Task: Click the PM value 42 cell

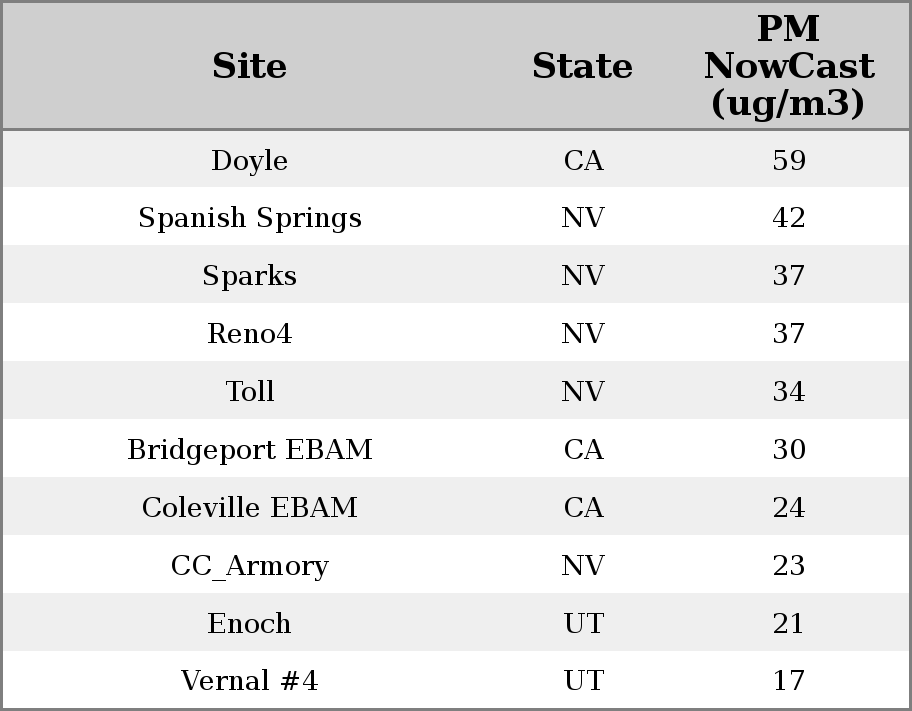Action: [x=789, y=218]
